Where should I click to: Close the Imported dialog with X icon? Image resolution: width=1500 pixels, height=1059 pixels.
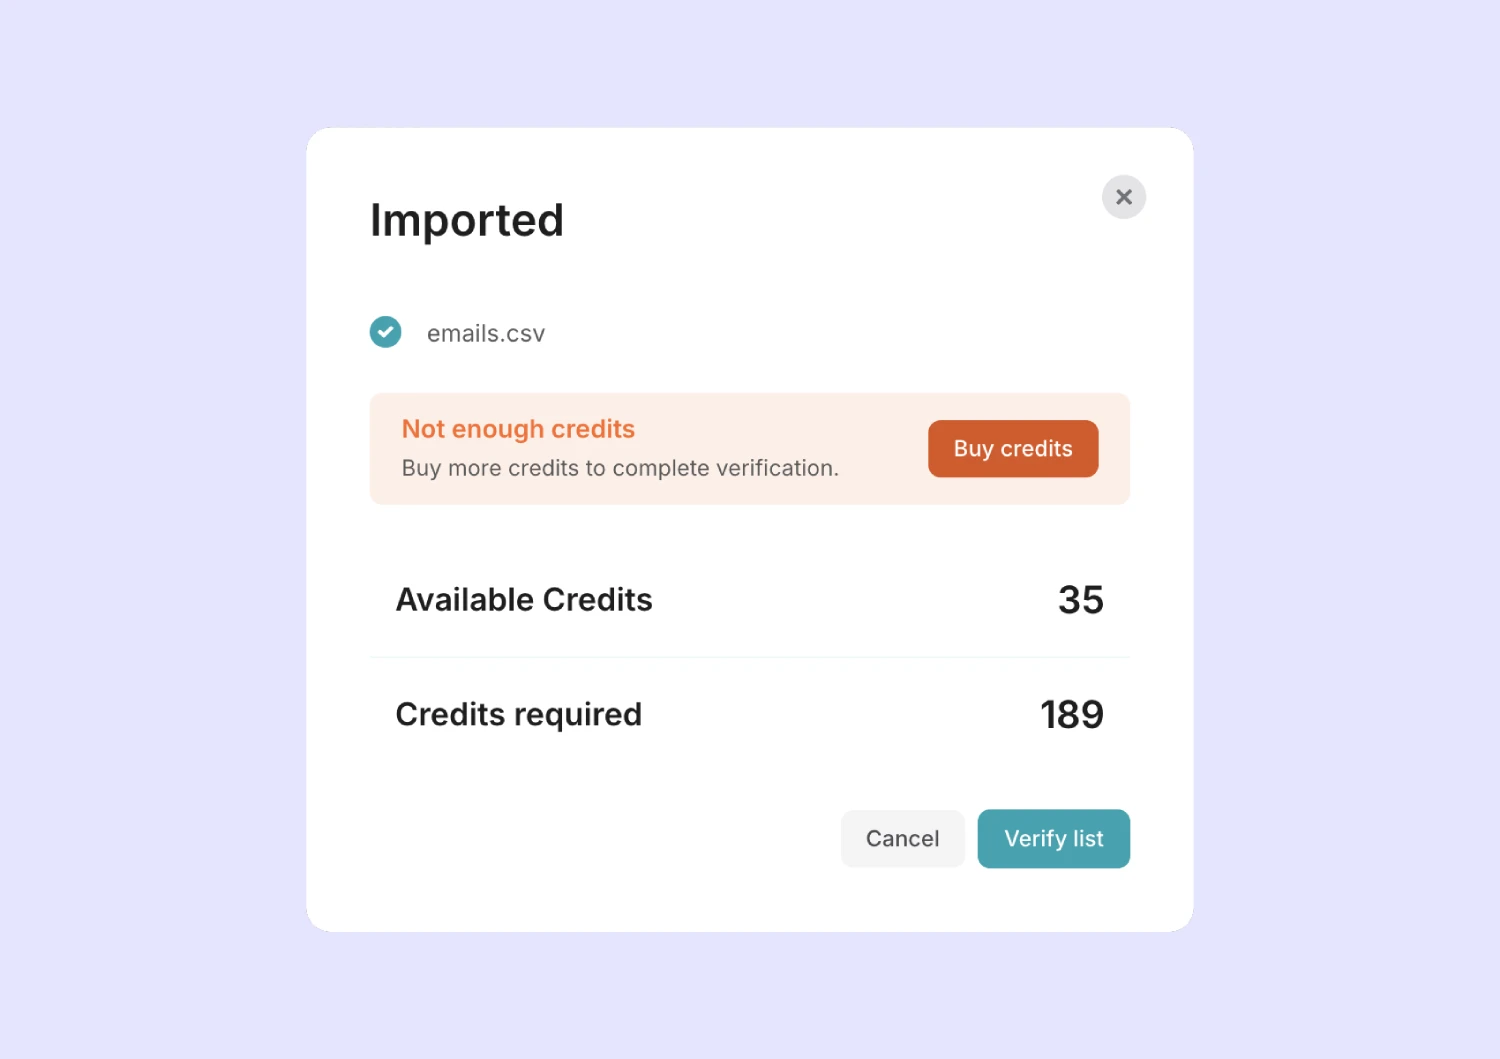coord(1123,197)
